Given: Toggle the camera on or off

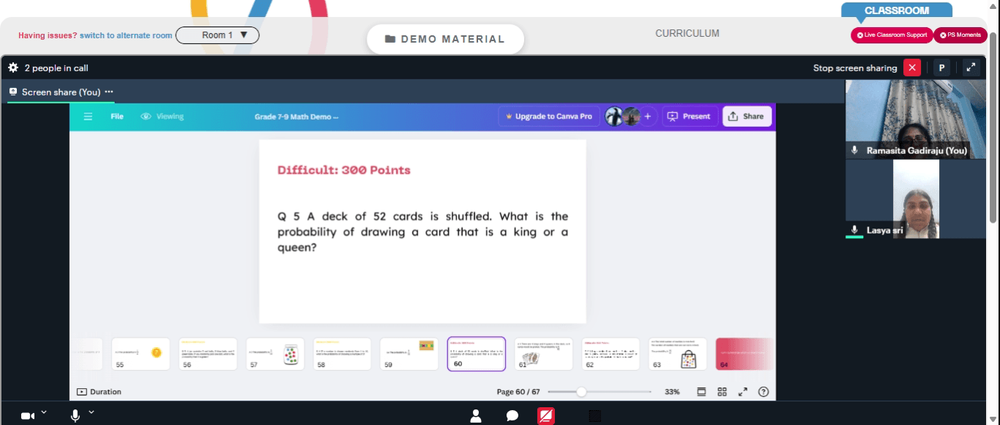Looking at the screenshot, I should (x=27, y=416).
